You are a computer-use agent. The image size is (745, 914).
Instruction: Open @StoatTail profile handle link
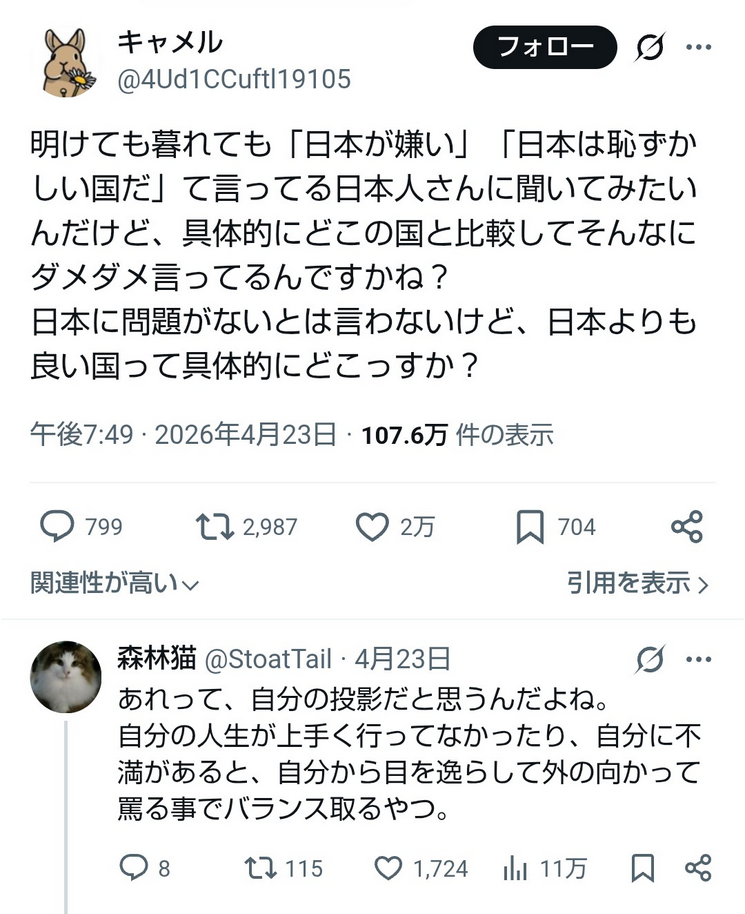tap(273, 659)
